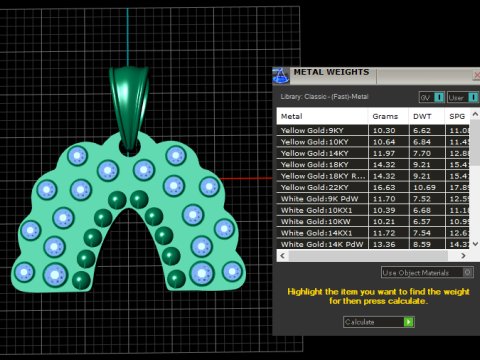Click the 13.36 grams value

pos(384,244)
